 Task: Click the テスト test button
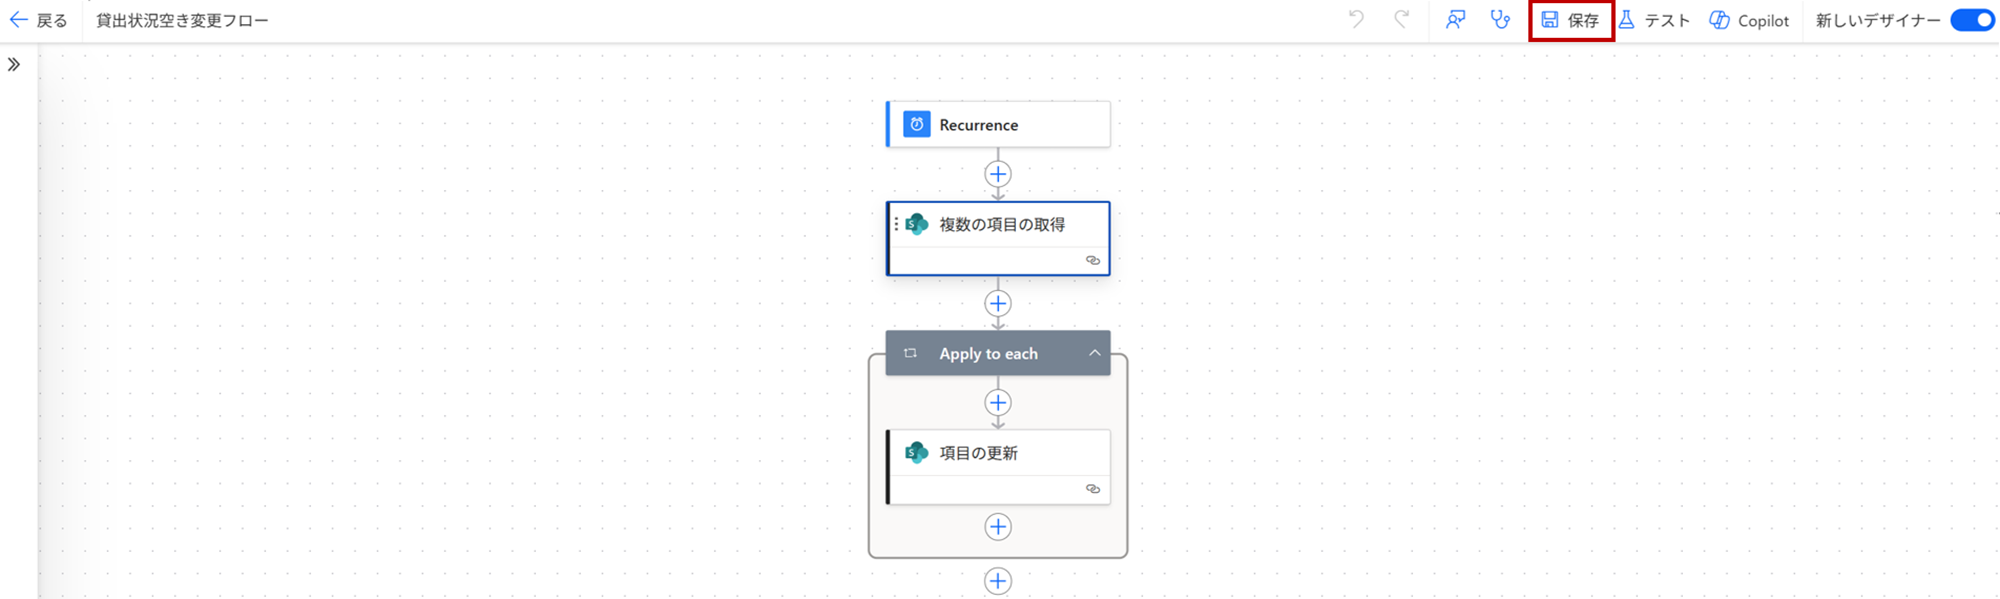pos(1655,20)
